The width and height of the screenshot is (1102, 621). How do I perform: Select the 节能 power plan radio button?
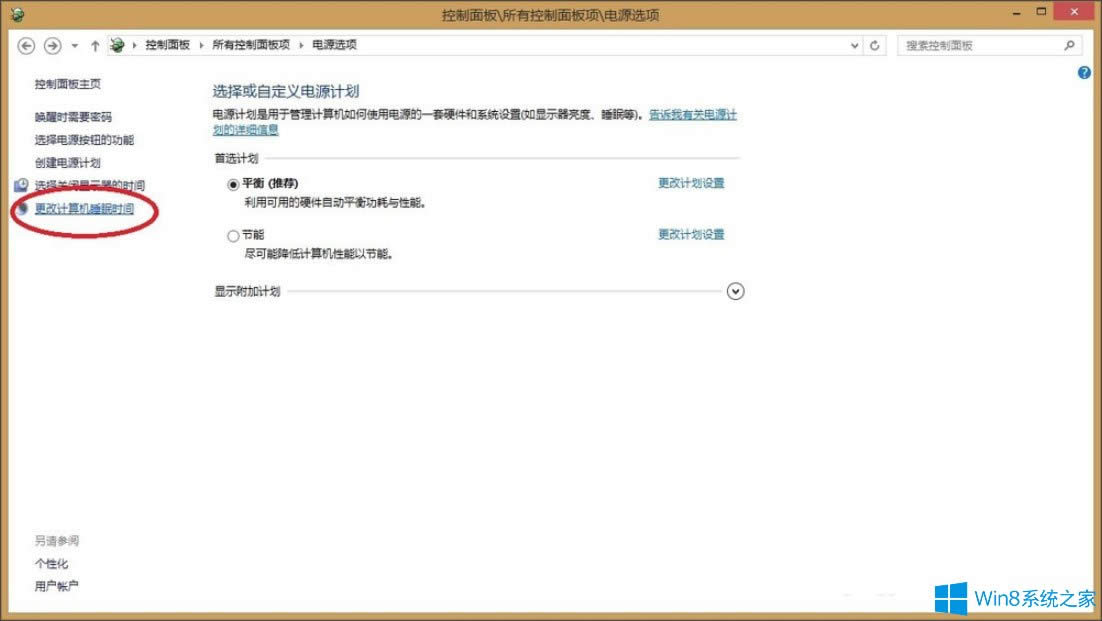point(232,235)
